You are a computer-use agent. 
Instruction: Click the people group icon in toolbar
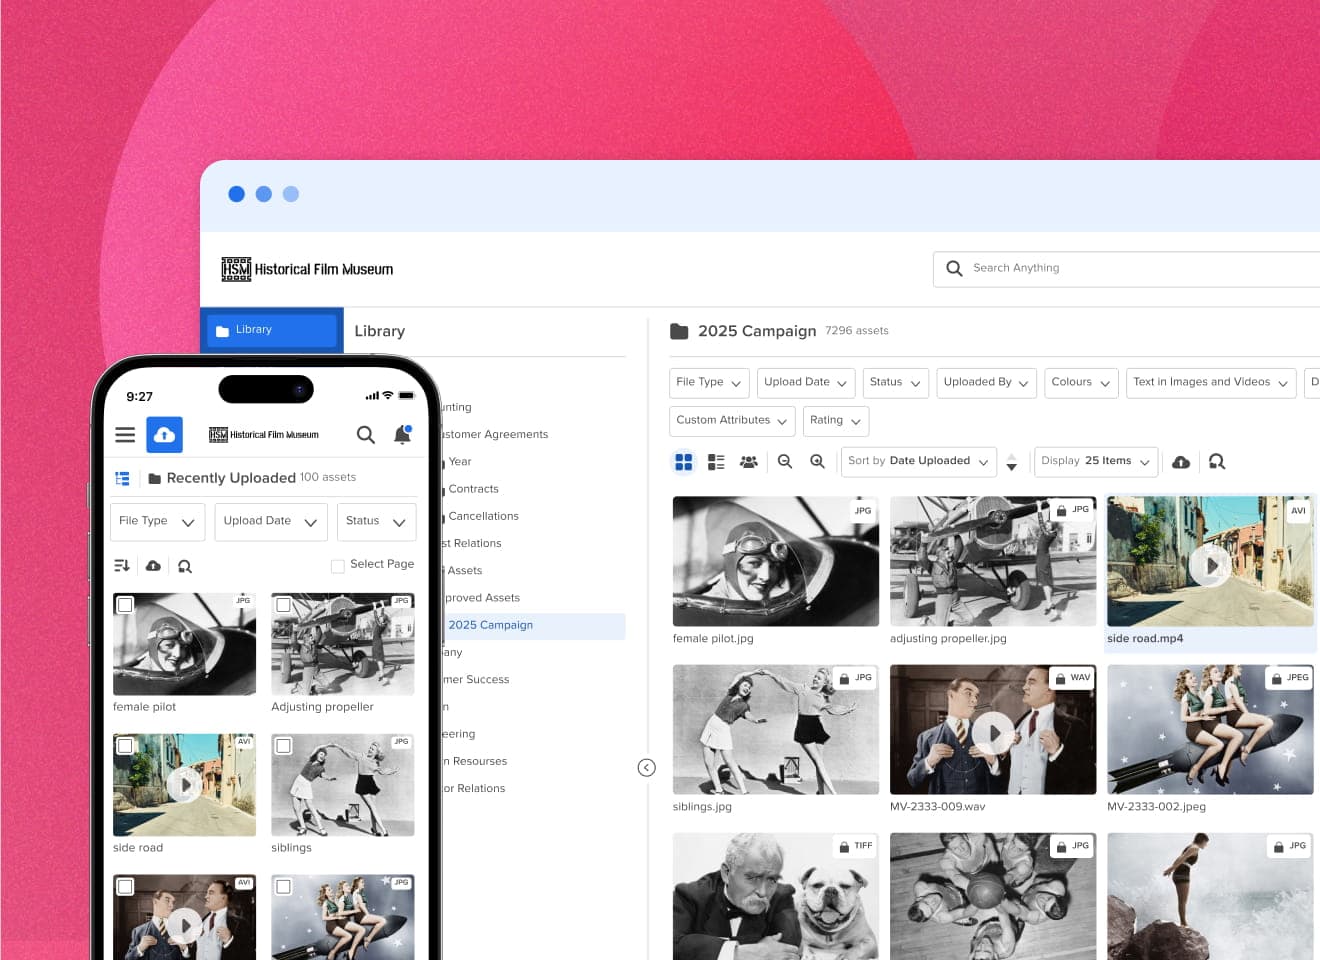(748, 462)
